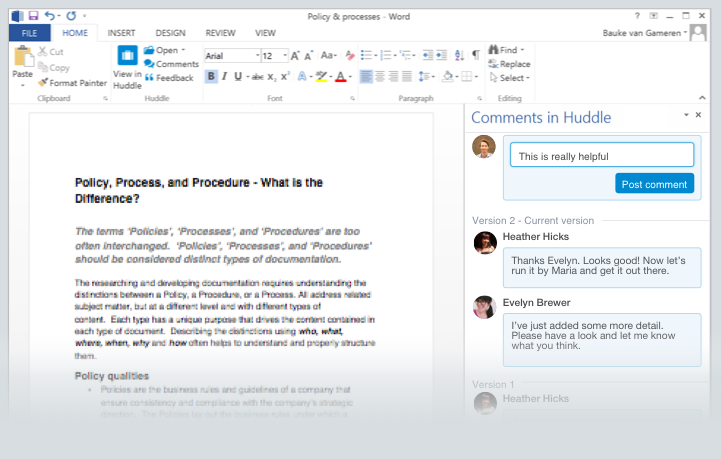Open Comments in Huddle pane options arrow
This screenshot has width=721, height=459.
[x=686, y=115]
